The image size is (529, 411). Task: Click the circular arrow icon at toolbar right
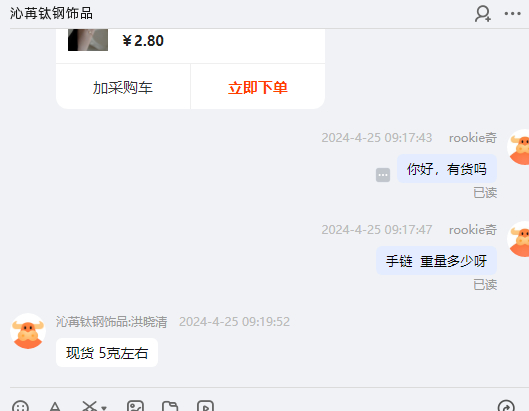point(506,406)
